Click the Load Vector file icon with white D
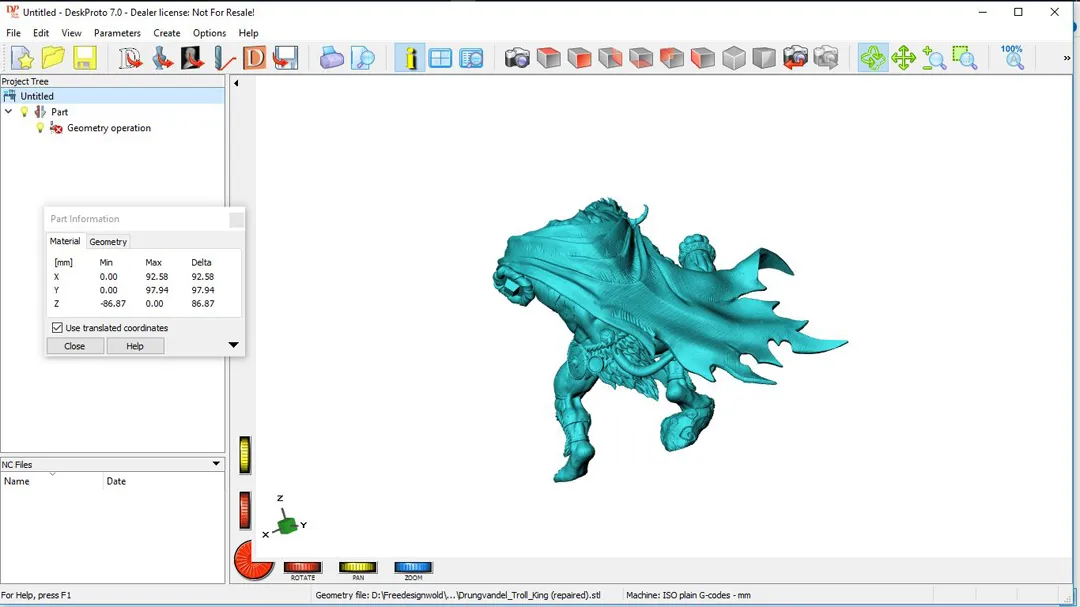This screenshot has width=1080, height=607. pos(129,58)
